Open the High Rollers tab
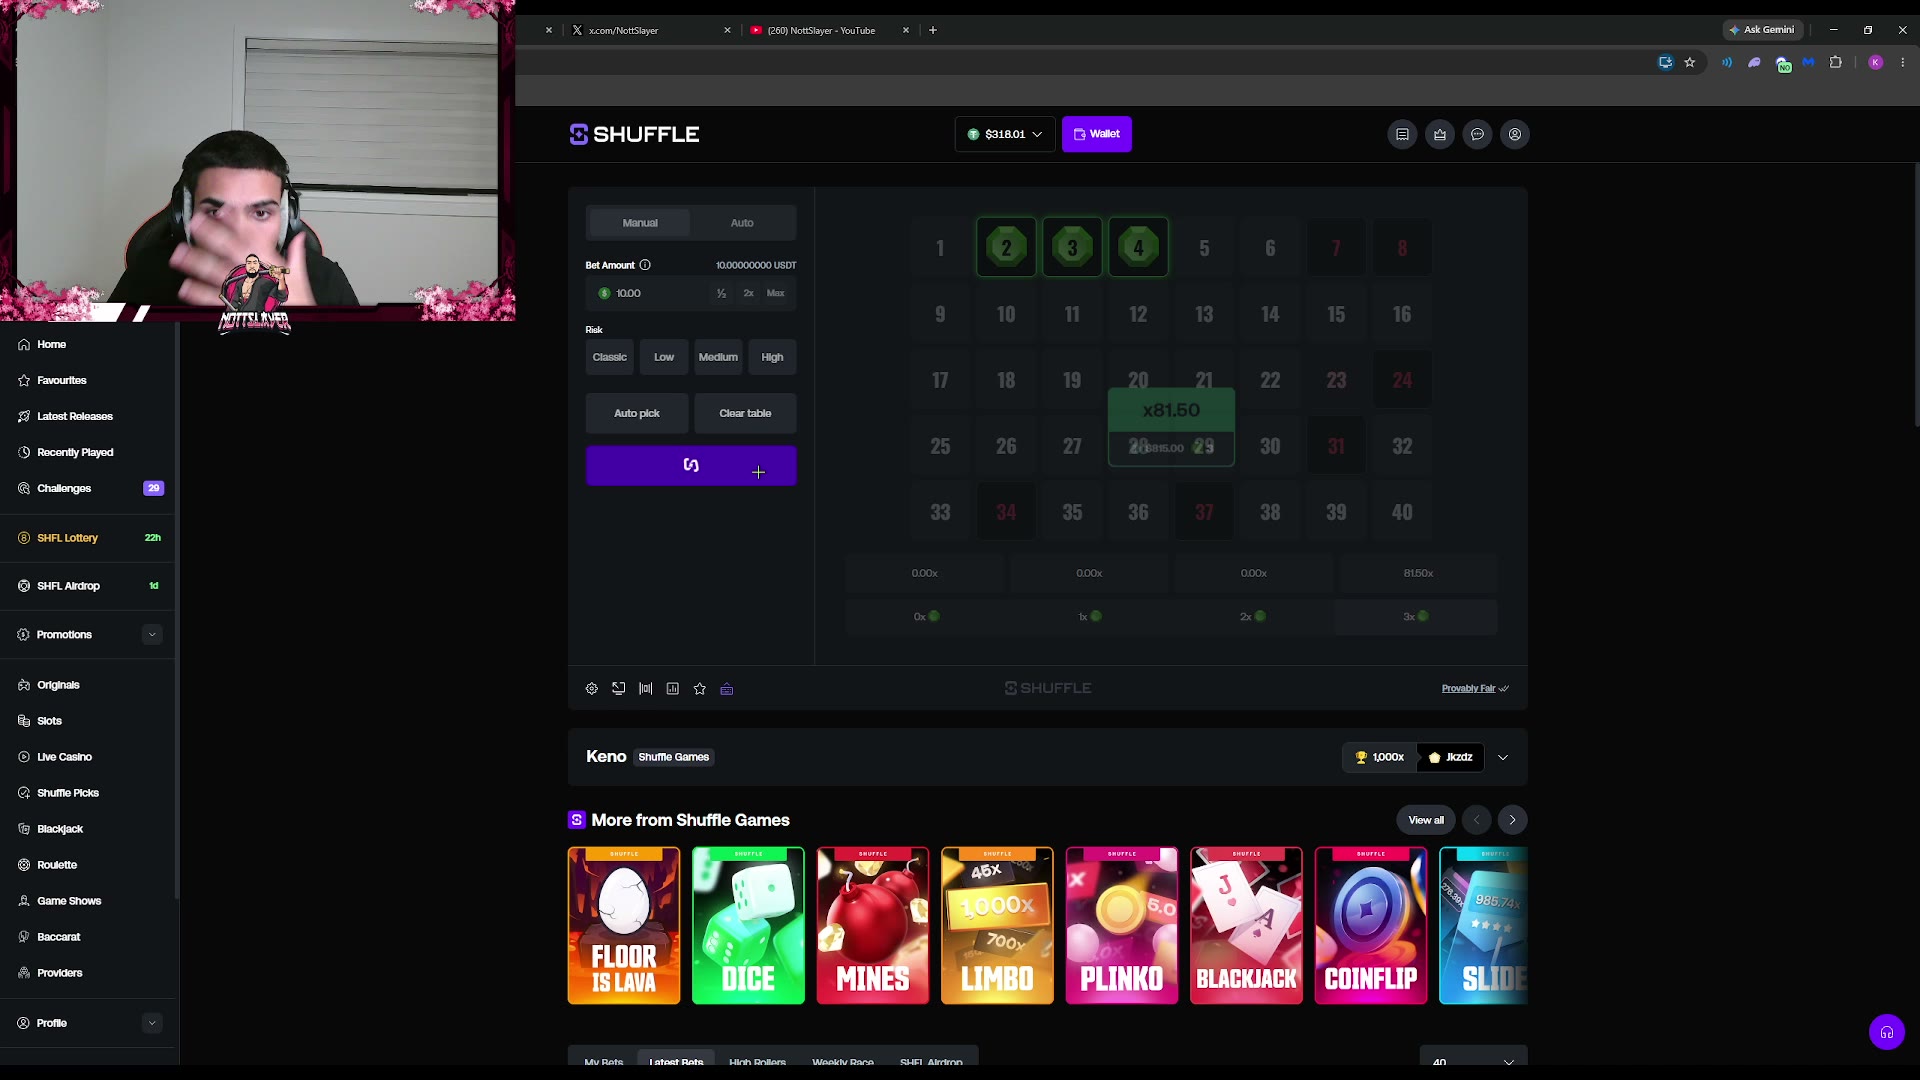The width and height of the screenshot is (1920, 1080). (x=757, y=1062)
